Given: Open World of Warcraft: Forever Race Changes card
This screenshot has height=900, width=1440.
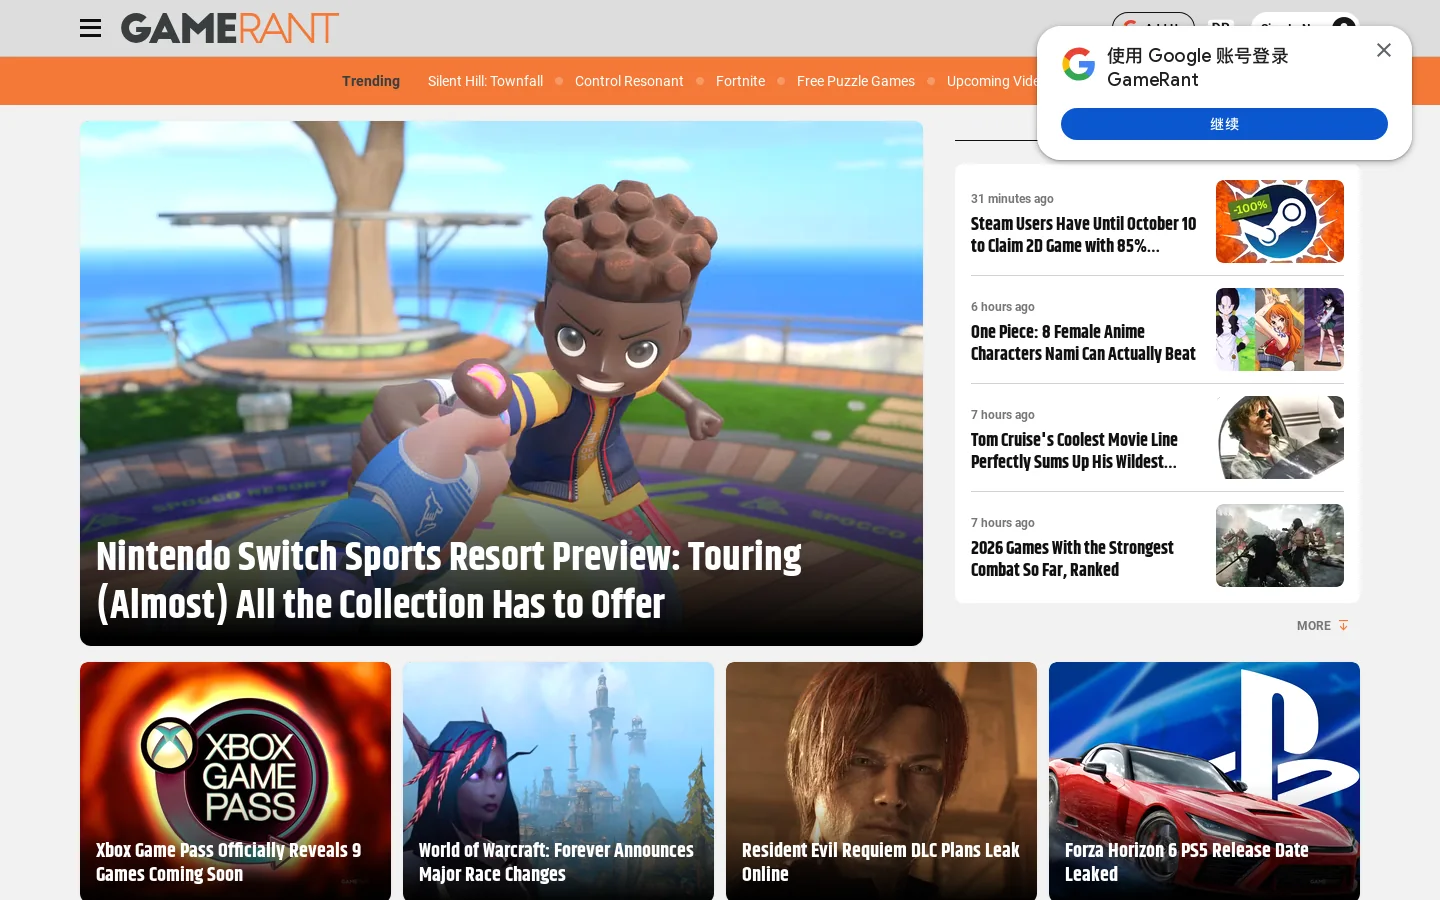Looking at the screenshot, I should pyautogui.click(x=558, y=781).
